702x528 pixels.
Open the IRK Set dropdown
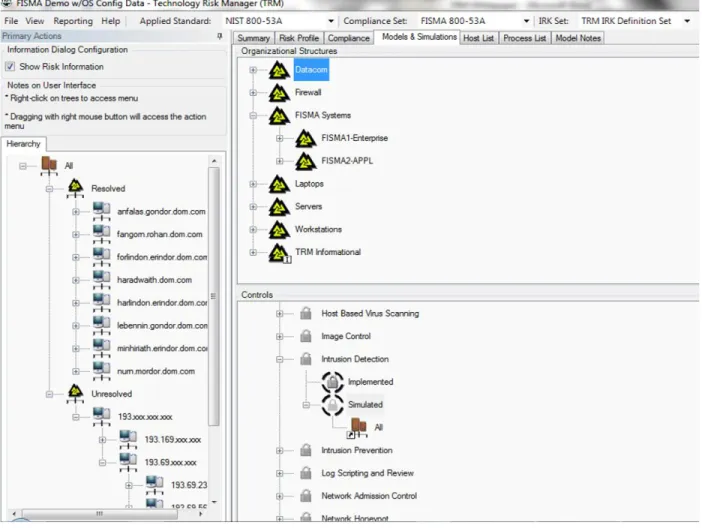click(687, 21)
